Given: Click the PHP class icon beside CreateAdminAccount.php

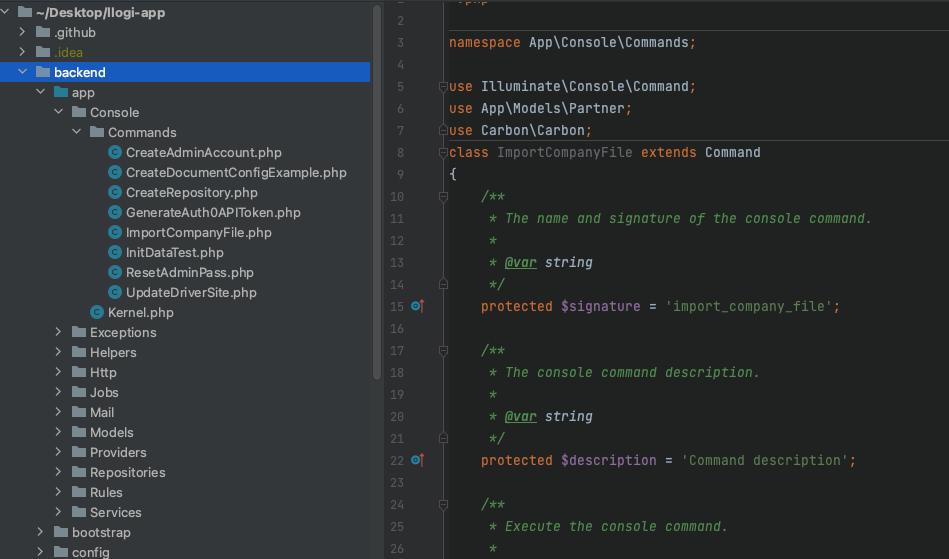Looking at the screenshot, I should pos(115,152).
